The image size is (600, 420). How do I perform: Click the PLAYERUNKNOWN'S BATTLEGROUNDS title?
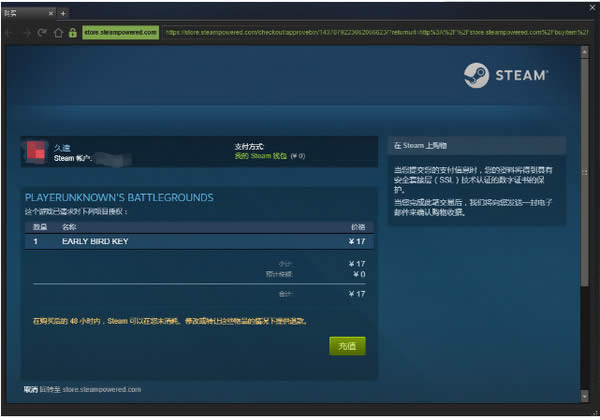(x=119, y=198)
